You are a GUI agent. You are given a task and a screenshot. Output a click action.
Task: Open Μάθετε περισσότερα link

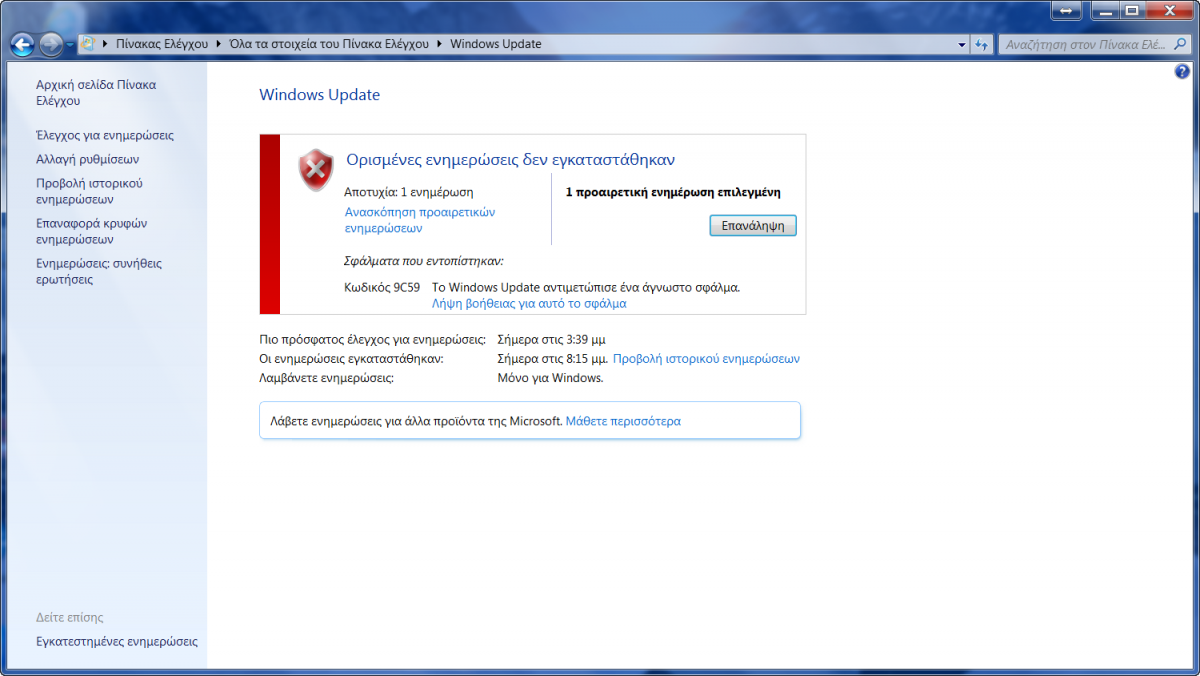(623, 421)
